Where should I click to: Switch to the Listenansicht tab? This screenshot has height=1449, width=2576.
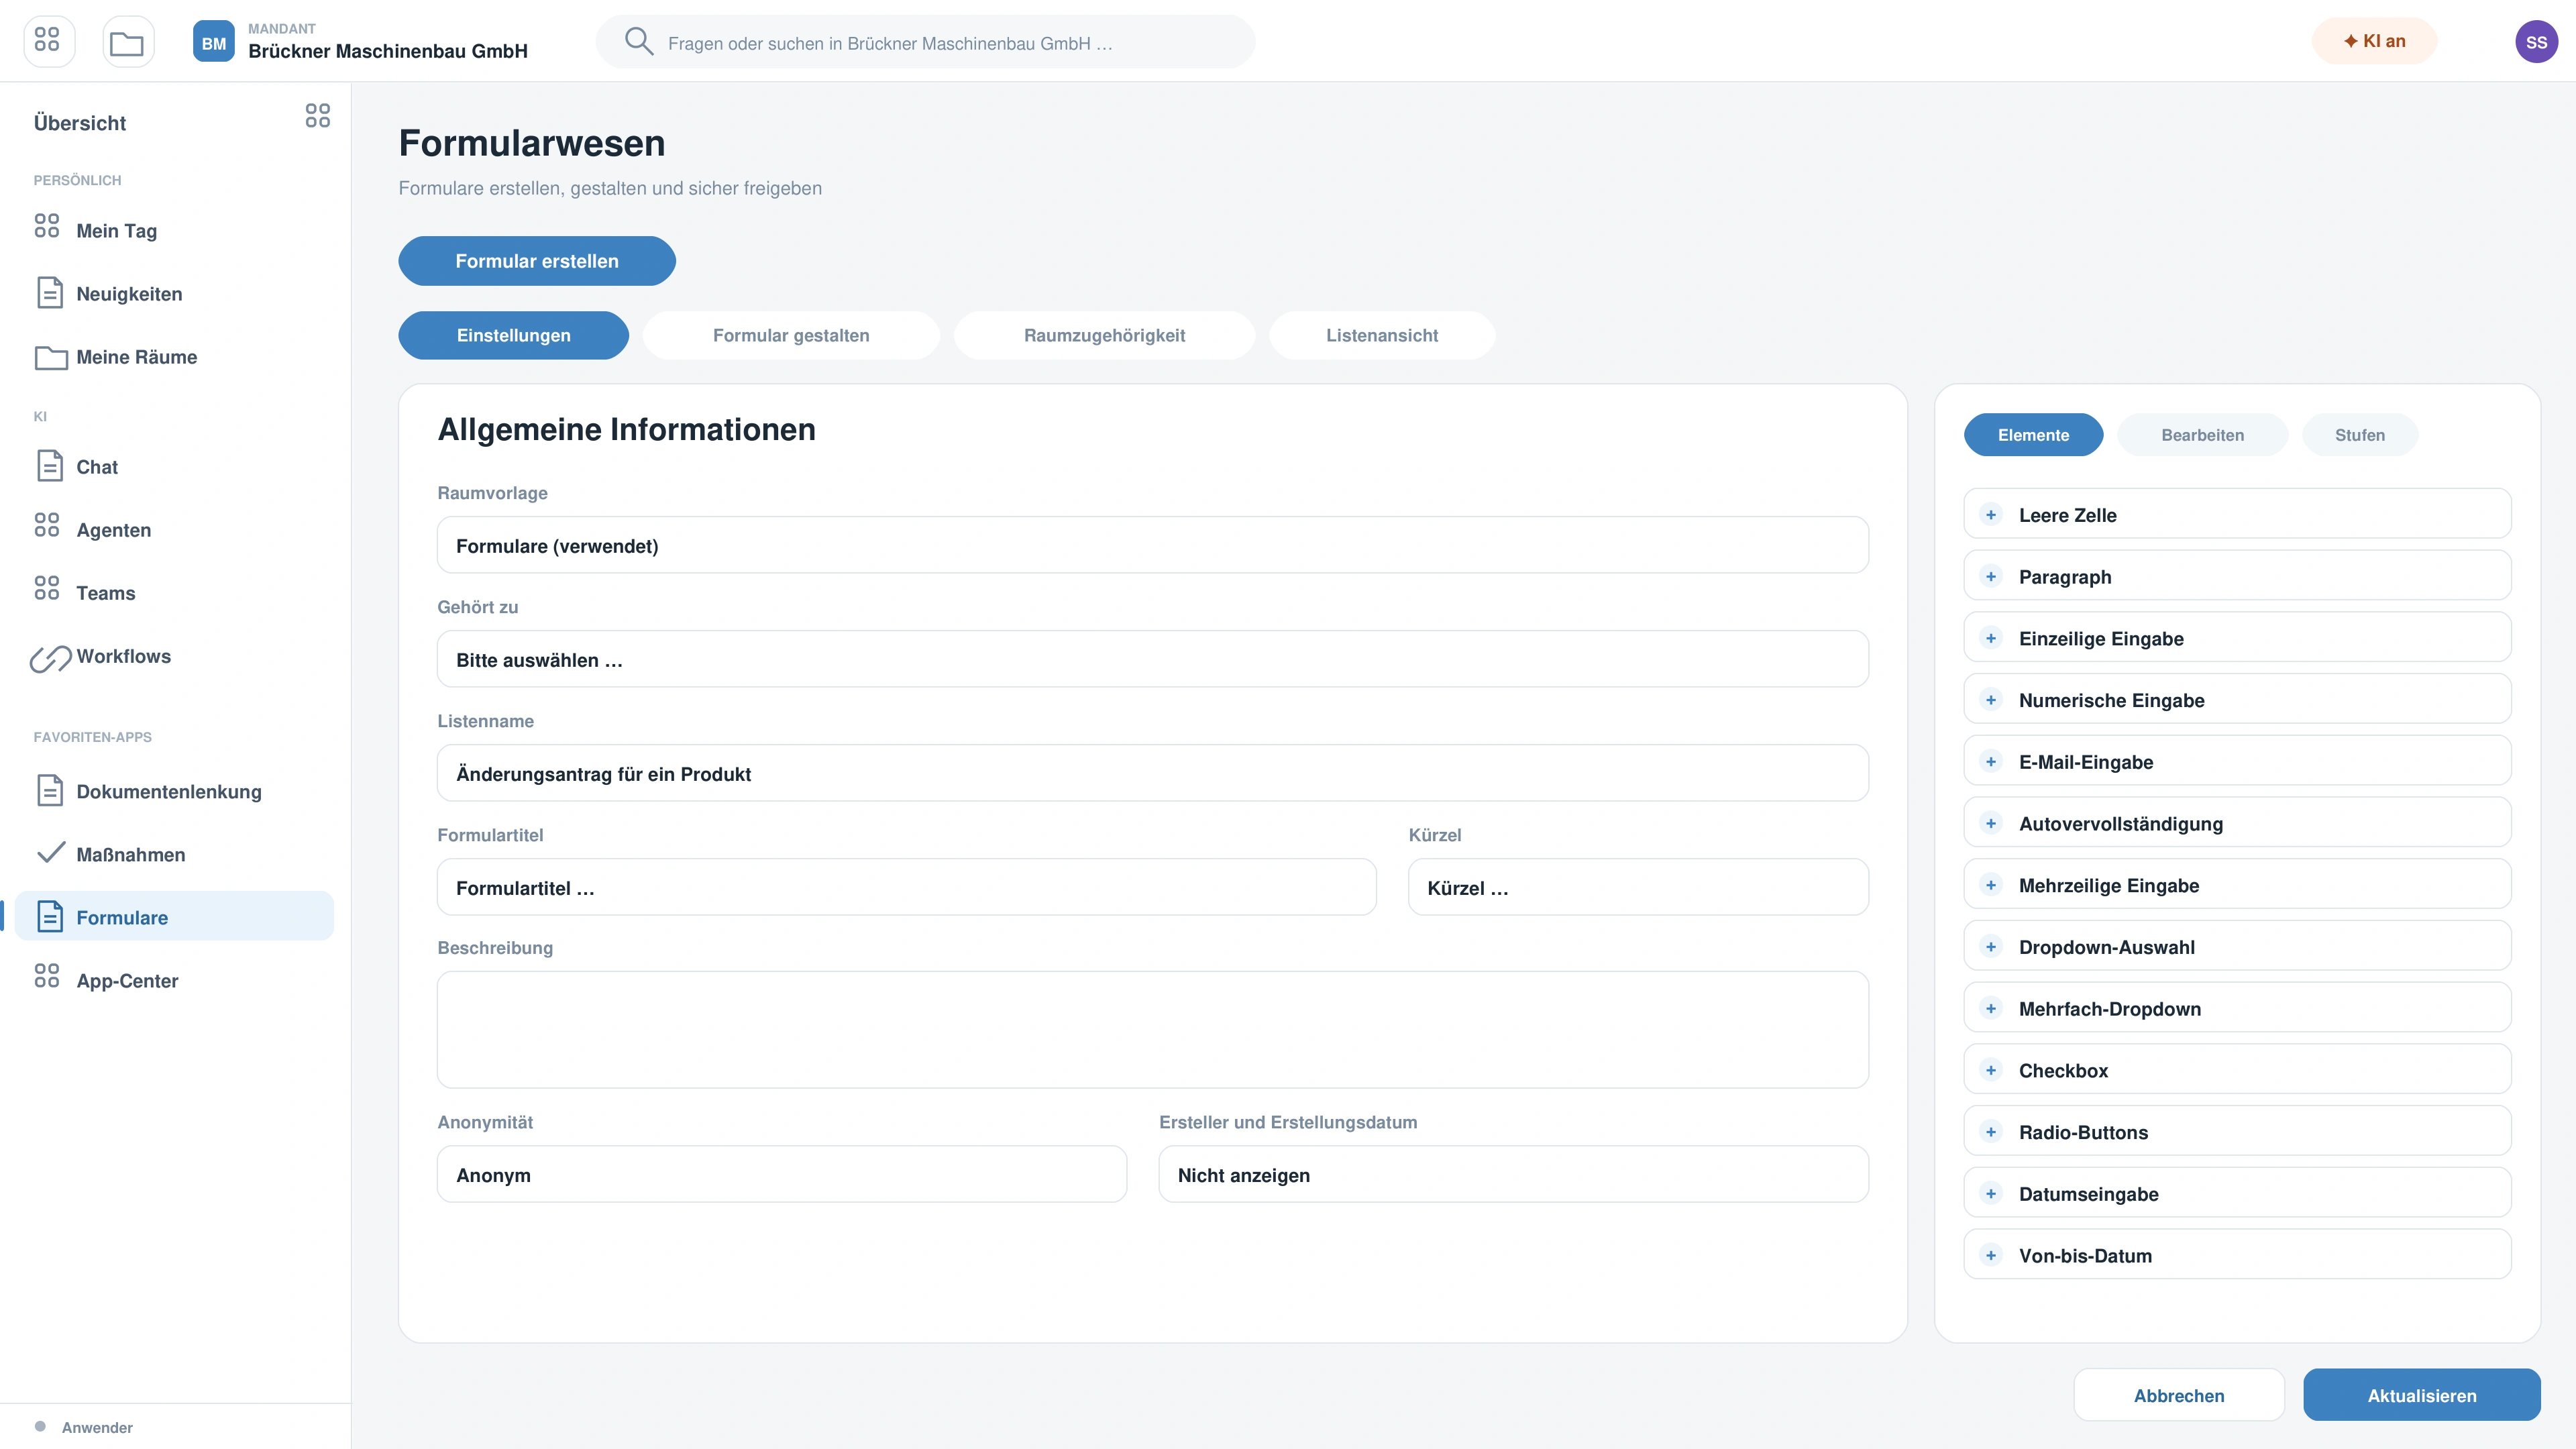[x=1381, y=335]
